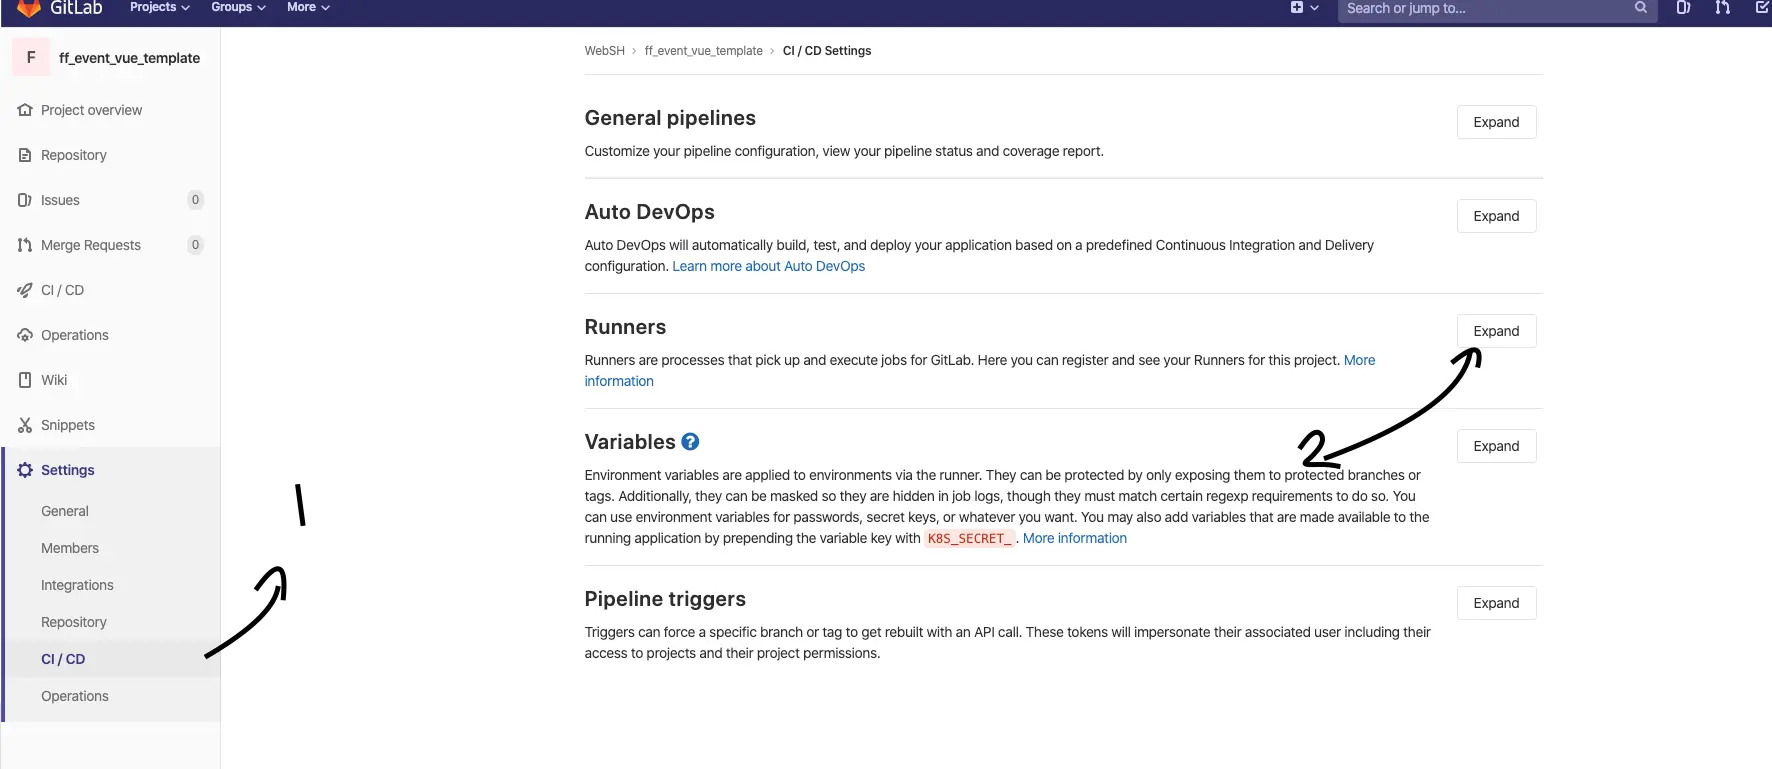Click the Variables help question-mark icon

tap(690, 442)
